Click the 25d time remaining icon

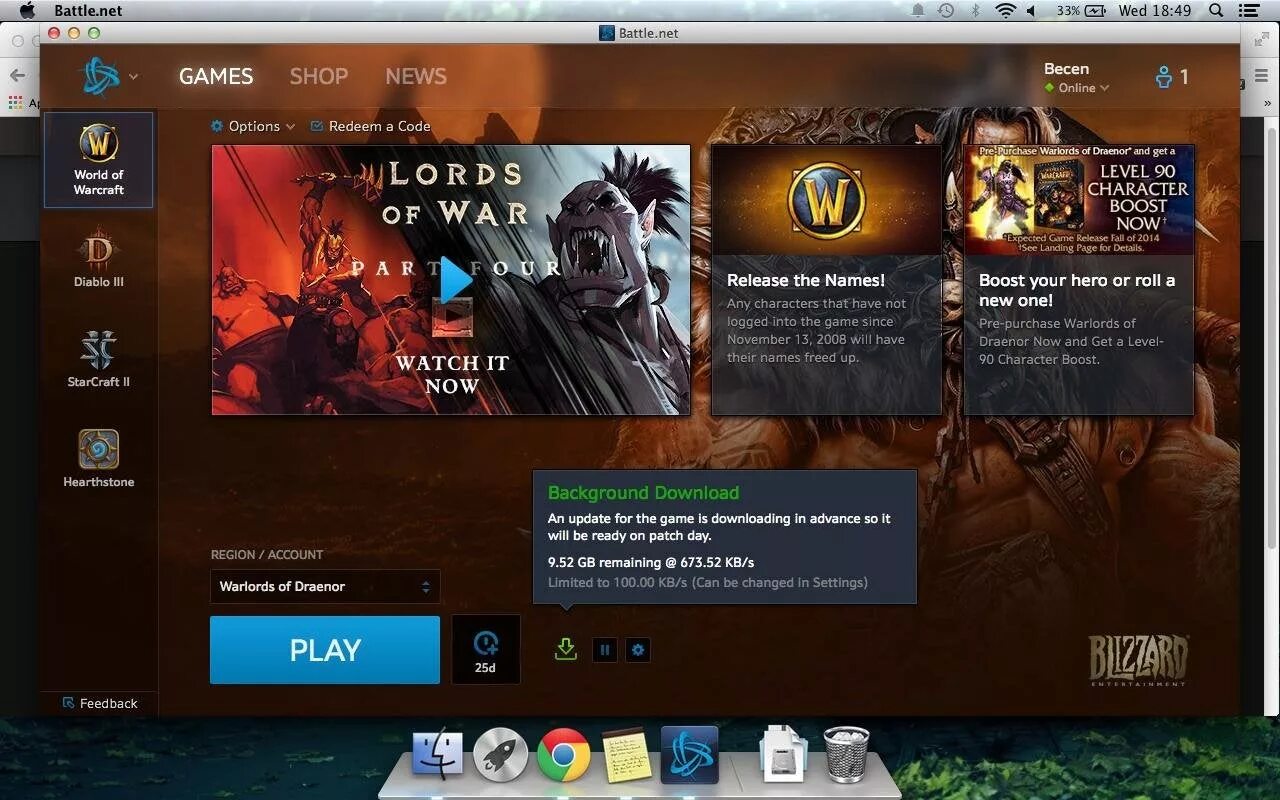pos(486,649)
